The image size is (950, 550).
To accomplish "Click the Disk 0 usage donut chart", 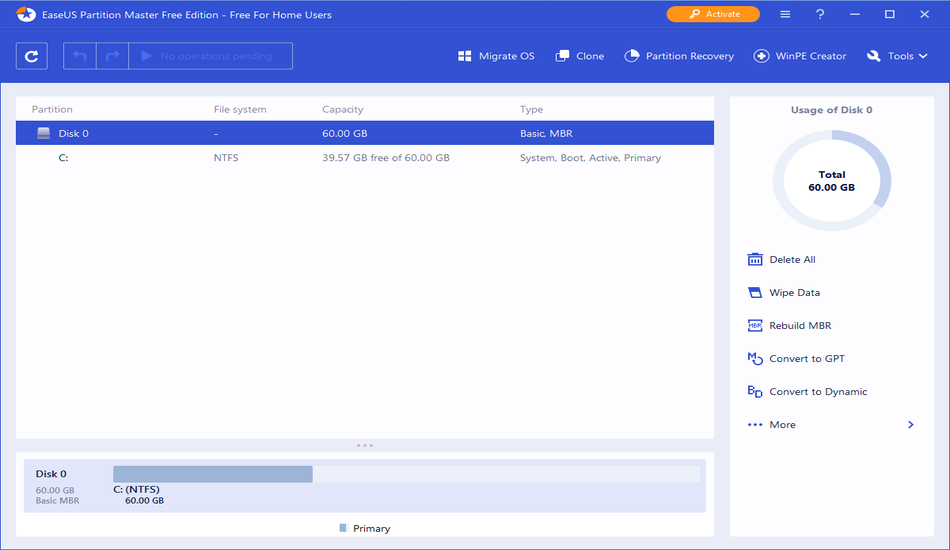I will (831, 181).
